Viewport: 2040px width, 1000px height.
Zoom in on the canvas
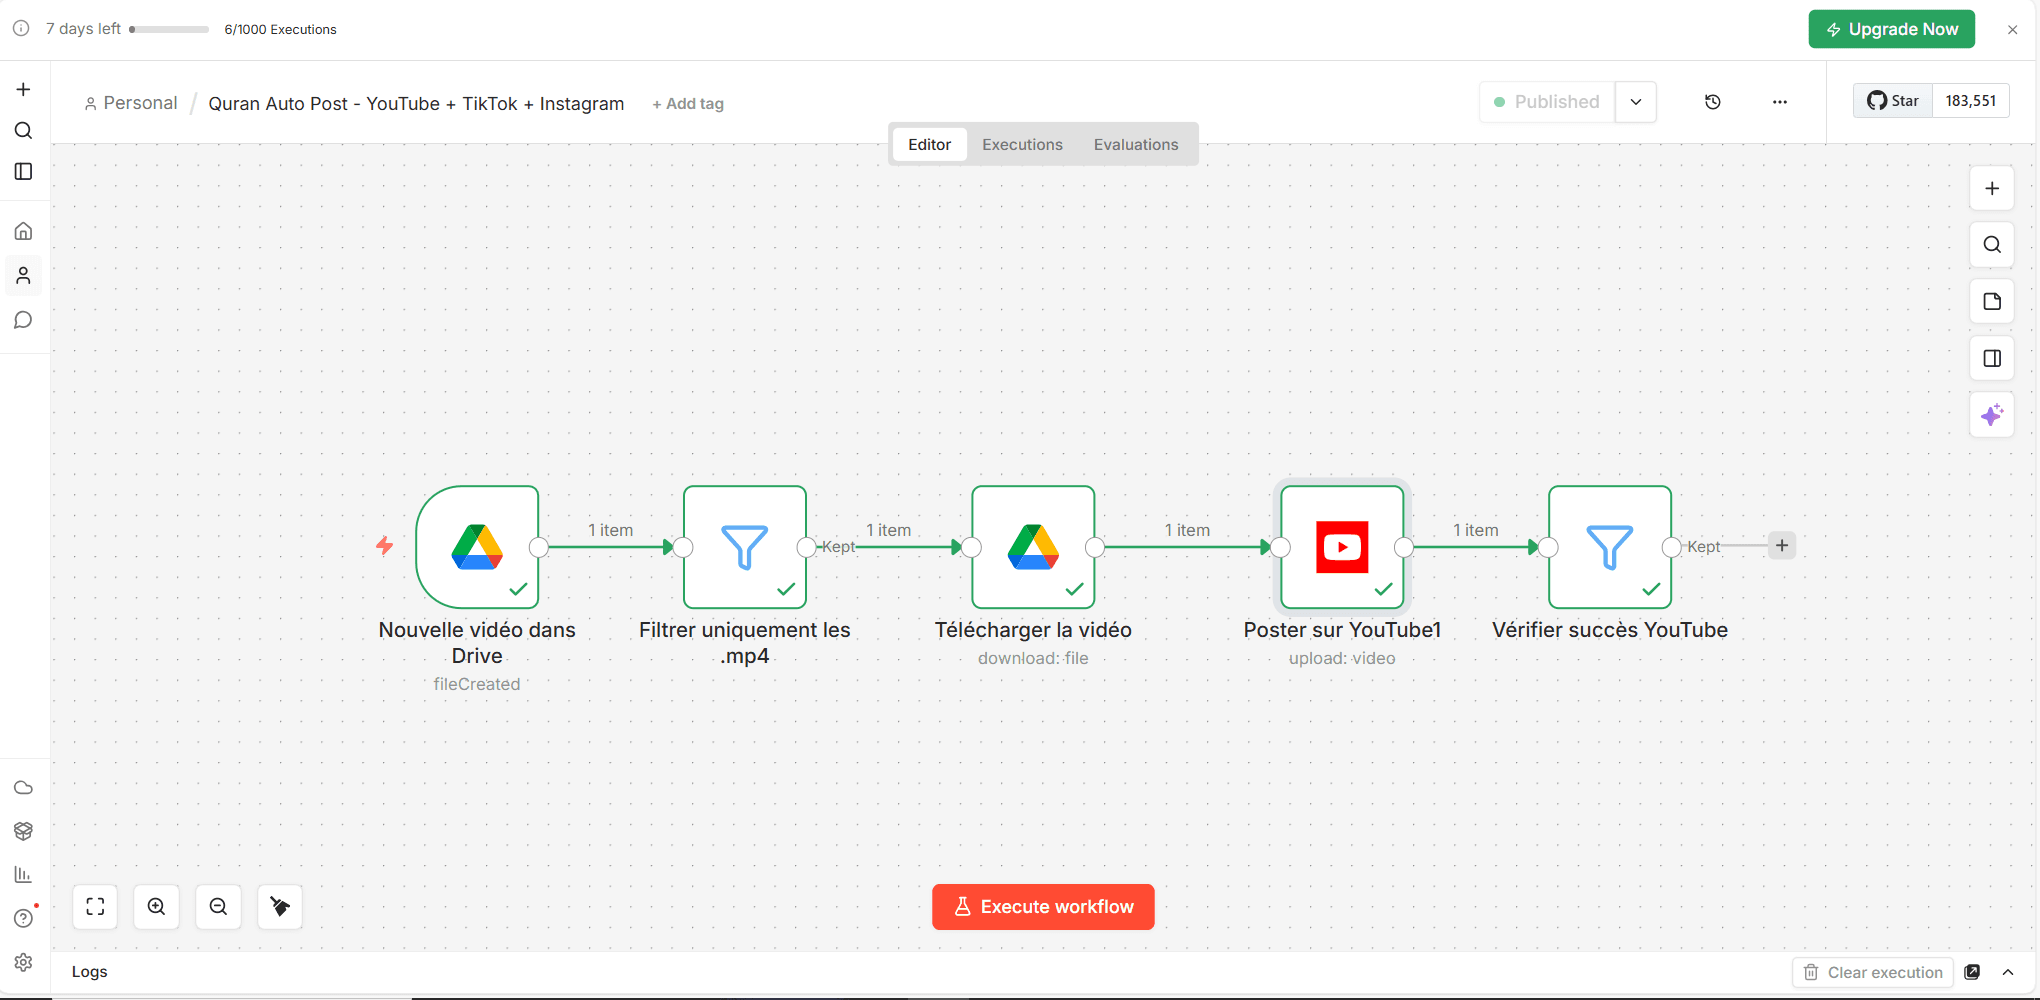pos(157,907)
